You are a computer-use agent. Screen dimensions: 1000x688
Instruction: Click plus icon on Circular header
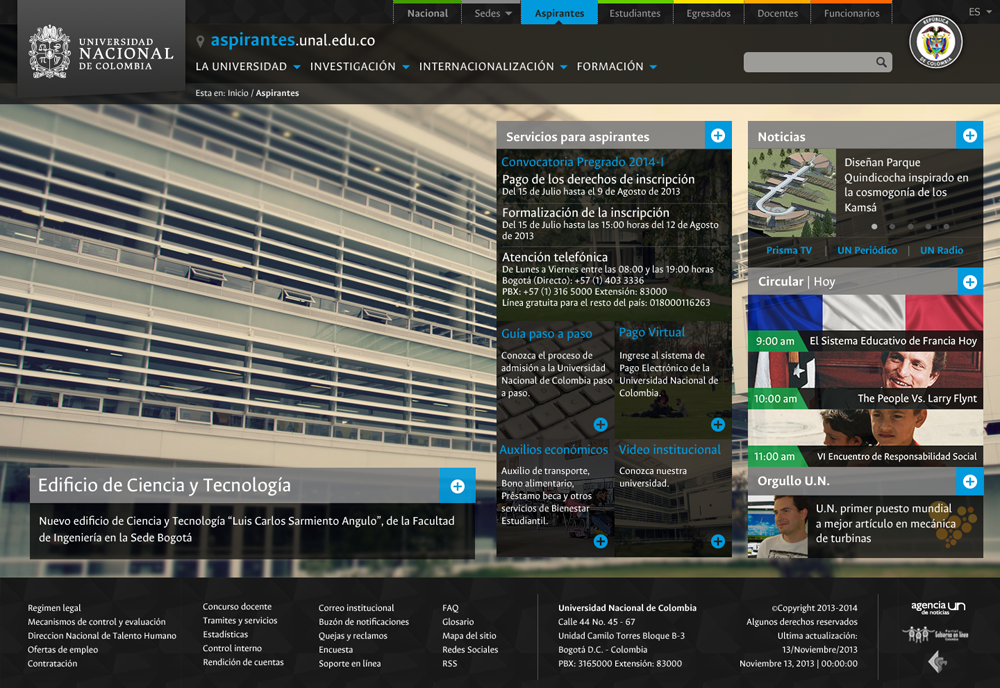pyautogui.click(x=969, y=282)
